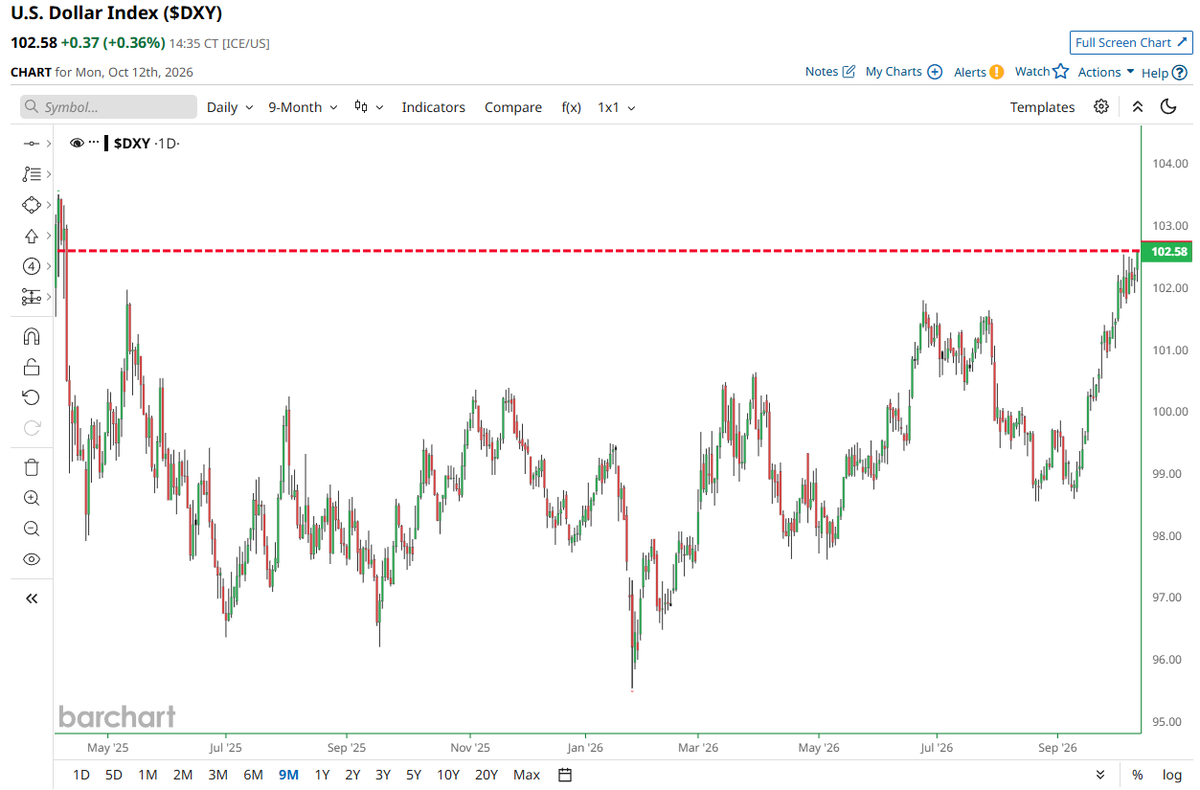The width and height of the screenshot is (1200, 790).
Task: Open chart settings gear
Action: click(1101, 107)
